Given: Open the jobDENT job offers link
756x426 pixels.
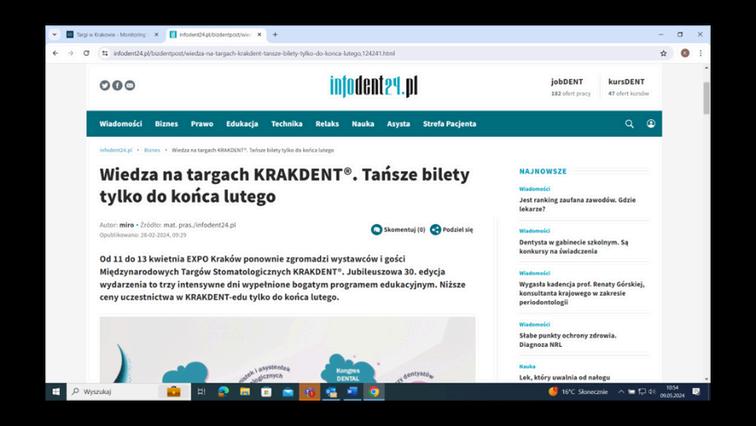Looking at the screenshot, I should (x=570, y=87).
